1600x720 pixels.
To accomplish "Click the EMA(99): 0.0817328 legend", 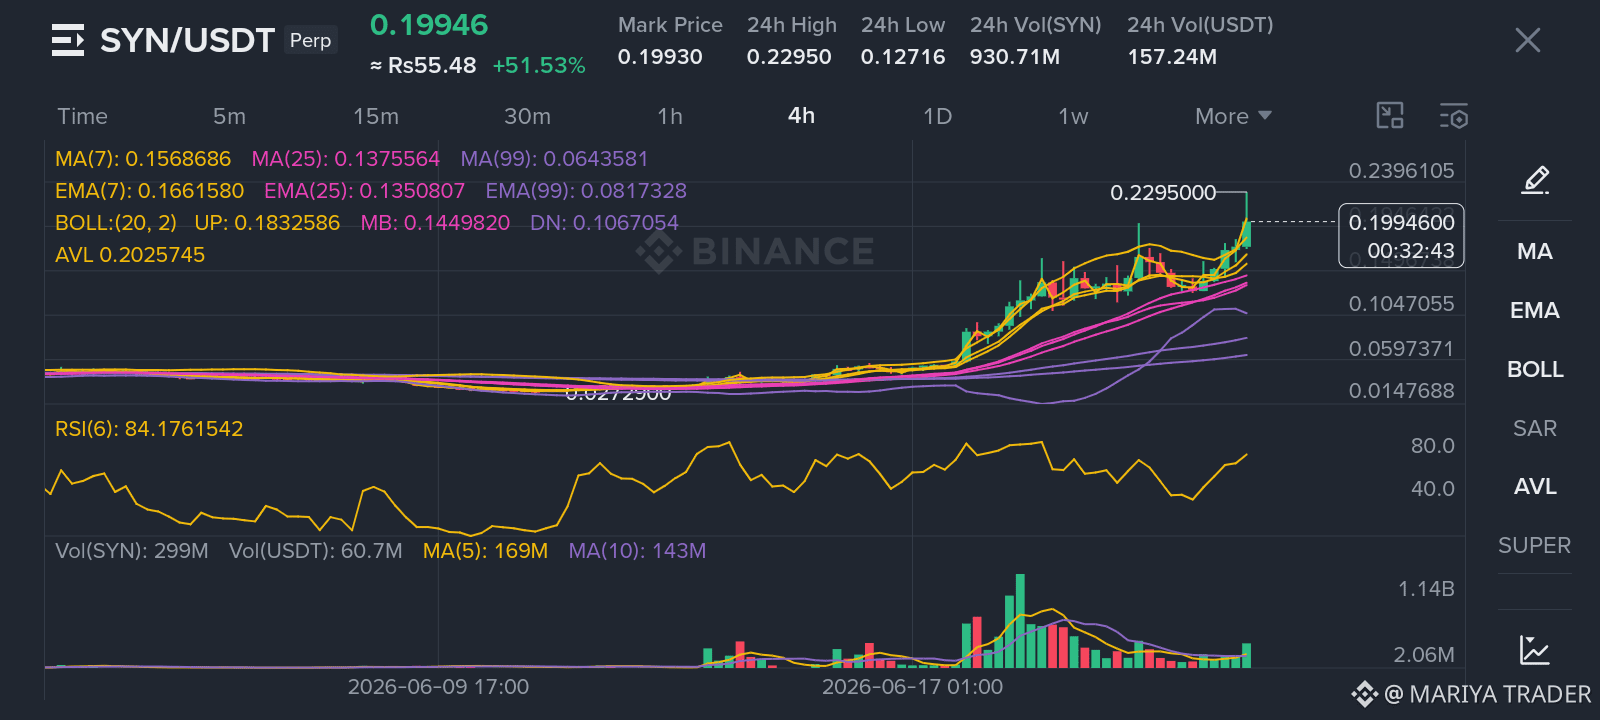I will tap(586, 191).
